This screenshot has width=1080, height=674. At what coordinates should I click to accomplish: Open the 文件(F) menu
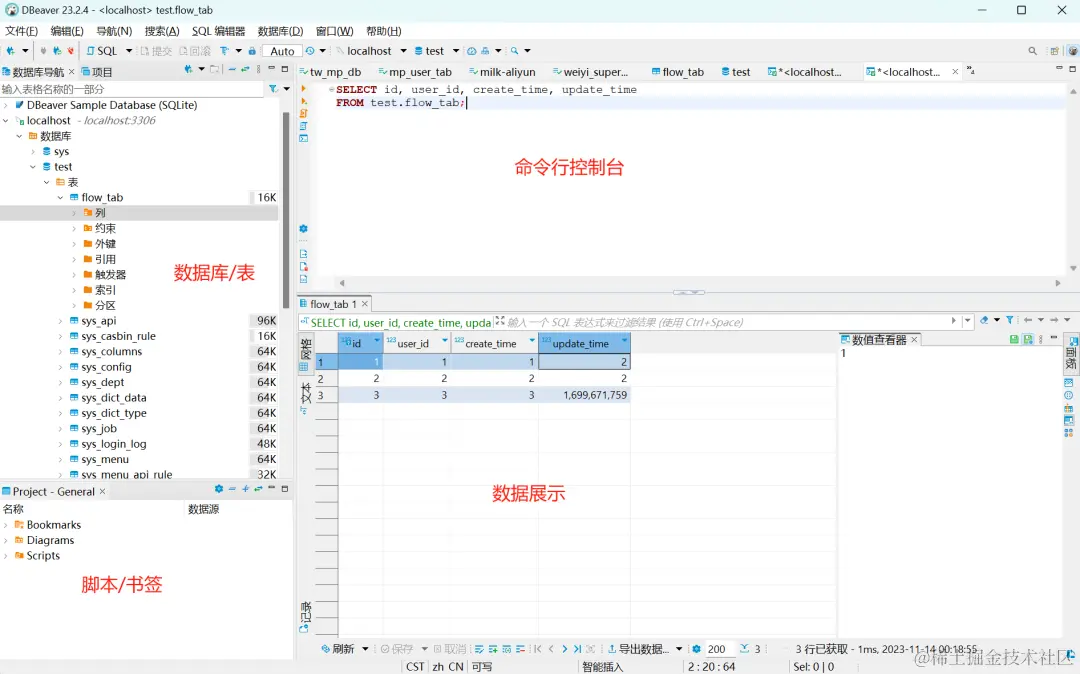tap(21, 31)
